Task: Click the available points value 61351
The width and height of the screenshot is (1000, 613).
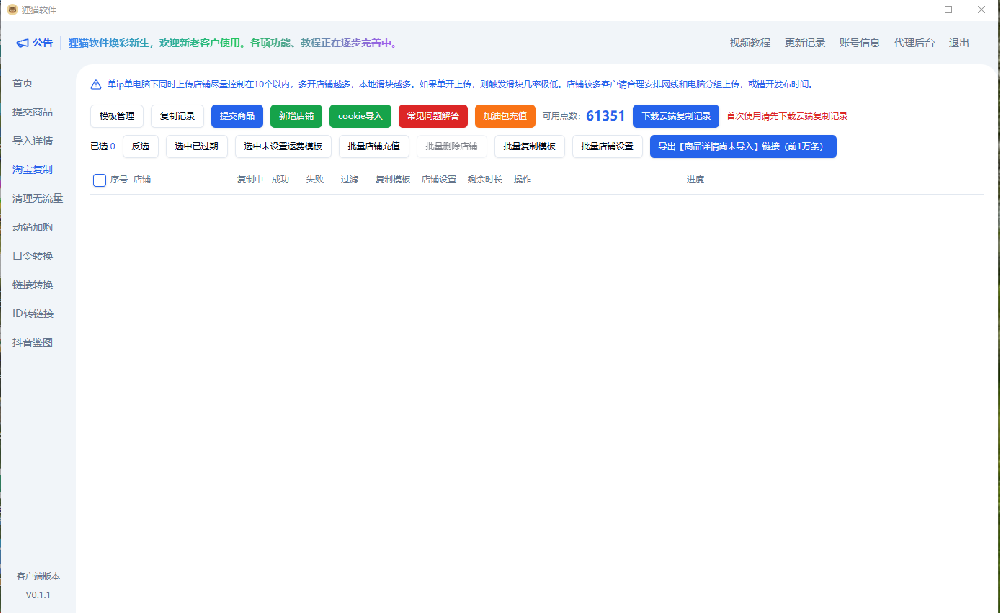Action: tap(605, 116)
